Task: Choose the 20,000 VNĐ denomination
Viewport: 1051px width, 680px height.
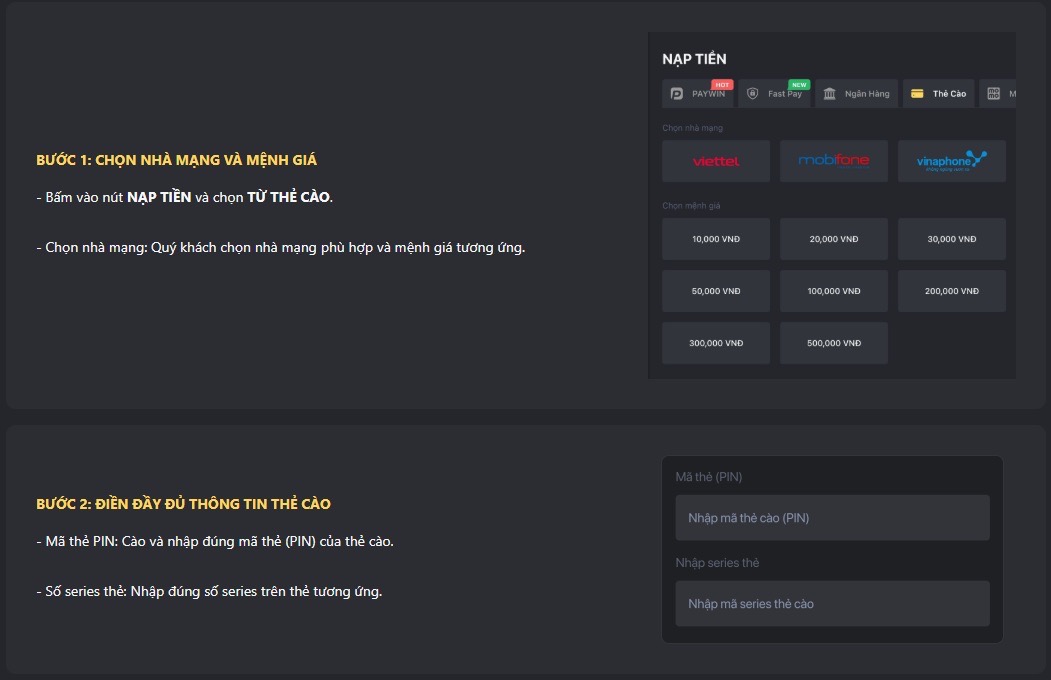Action: 834,239
